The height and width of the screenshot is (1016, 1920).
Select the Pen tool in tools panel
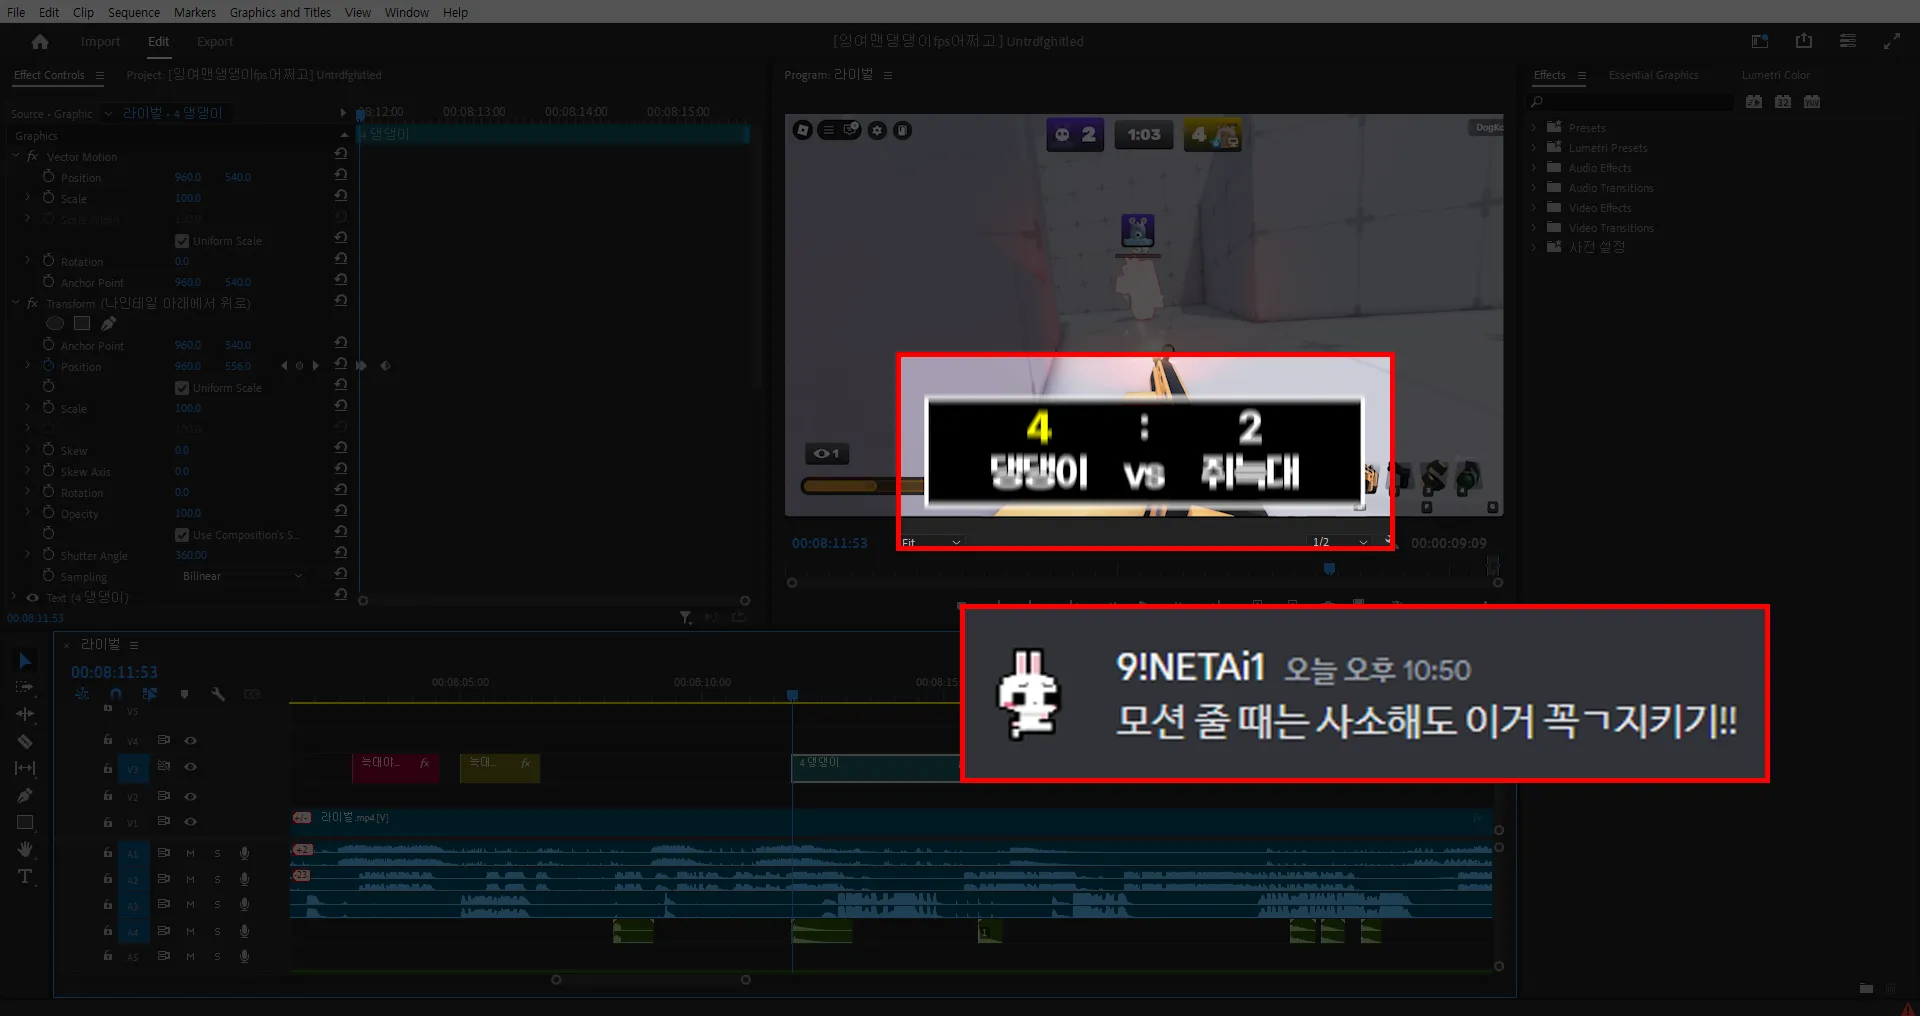[x=25, y=795]
